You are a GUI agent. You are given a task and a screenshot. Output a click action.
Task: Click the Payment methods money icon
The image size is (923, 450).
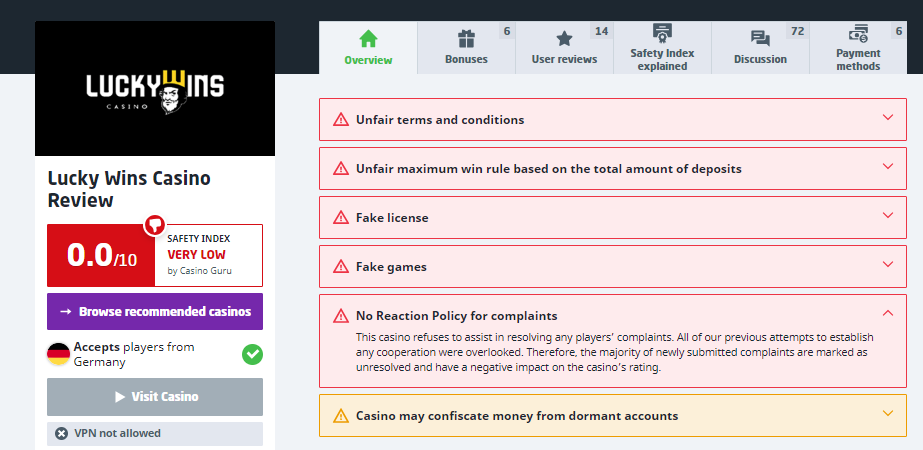[858, 32]
